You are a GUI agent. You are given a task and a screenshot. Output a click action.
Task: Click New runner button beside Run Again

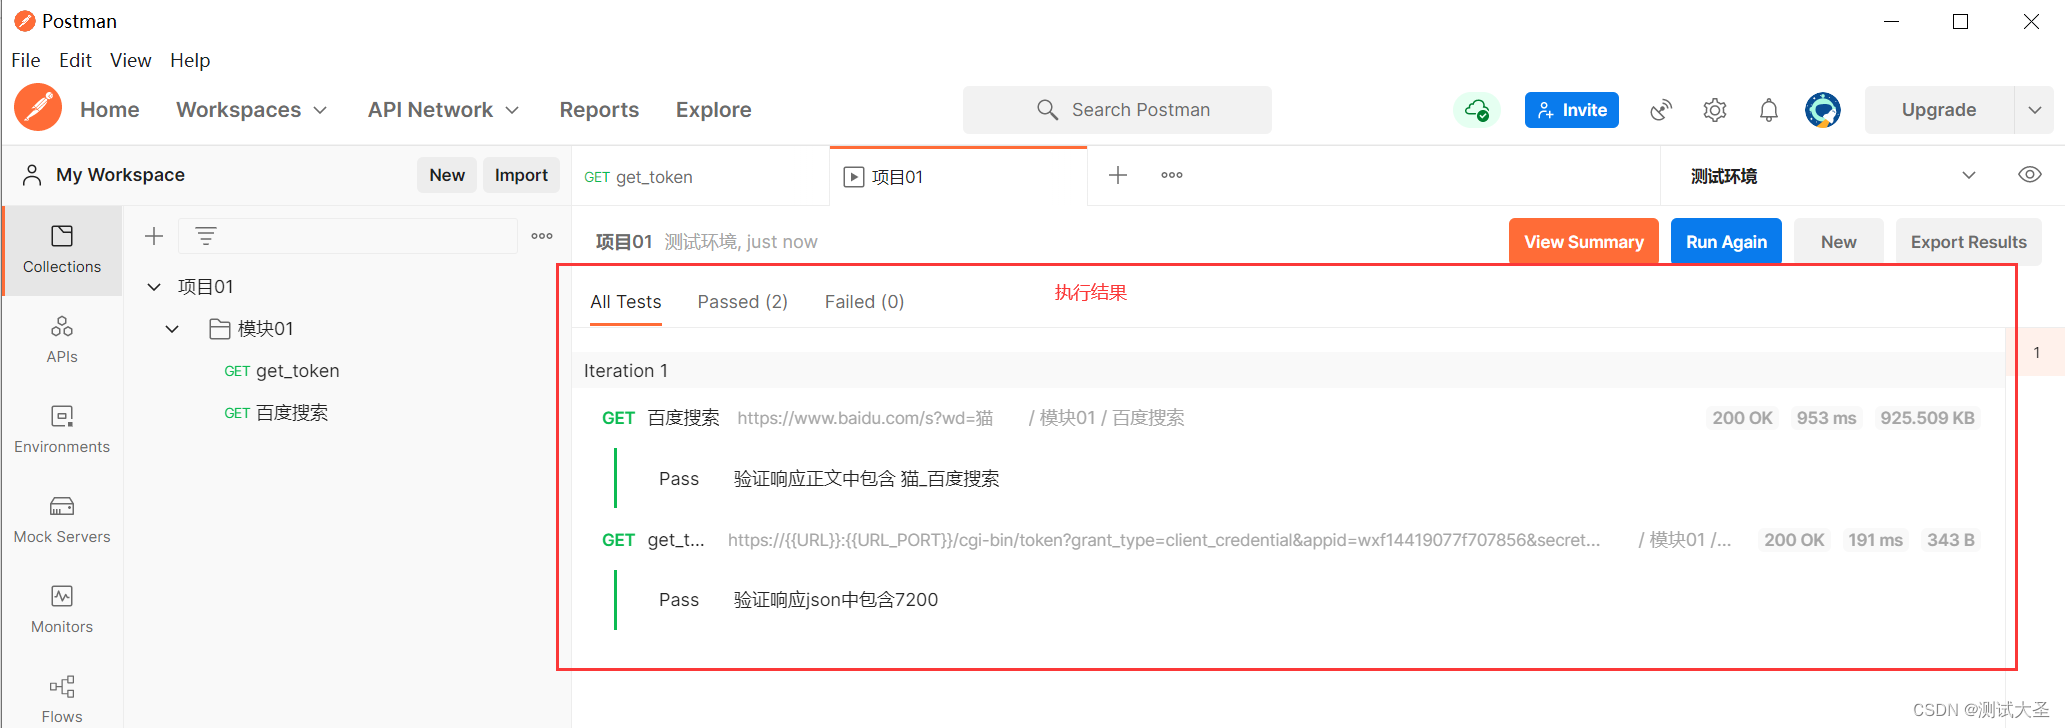click(1839, 242)
